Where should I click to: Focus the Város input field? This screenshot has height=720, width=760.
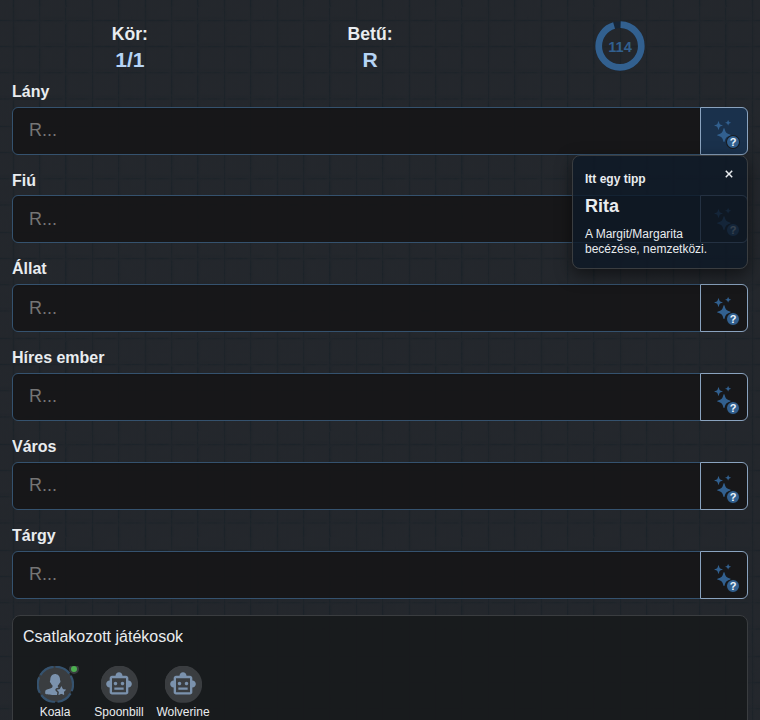[356, 486]
